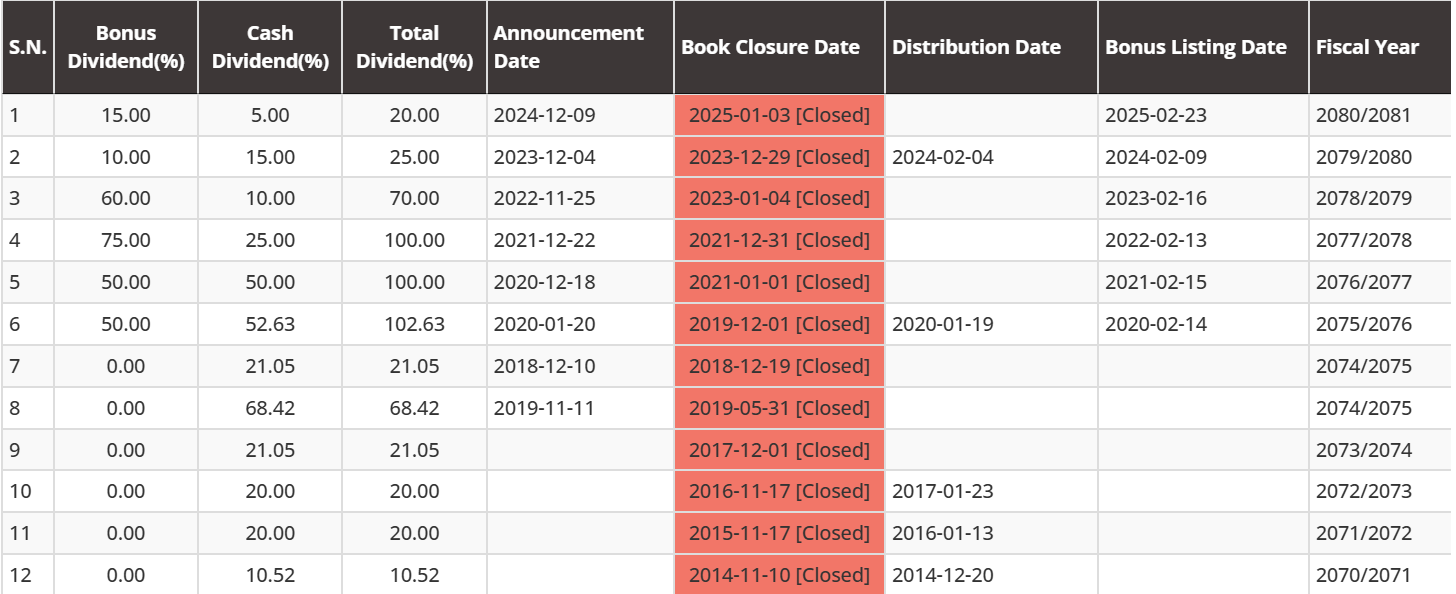The image size is (1456, 594).
Task: Click the 2019-05-31 [Closed] book closure cell
Action: click(779, 408)
